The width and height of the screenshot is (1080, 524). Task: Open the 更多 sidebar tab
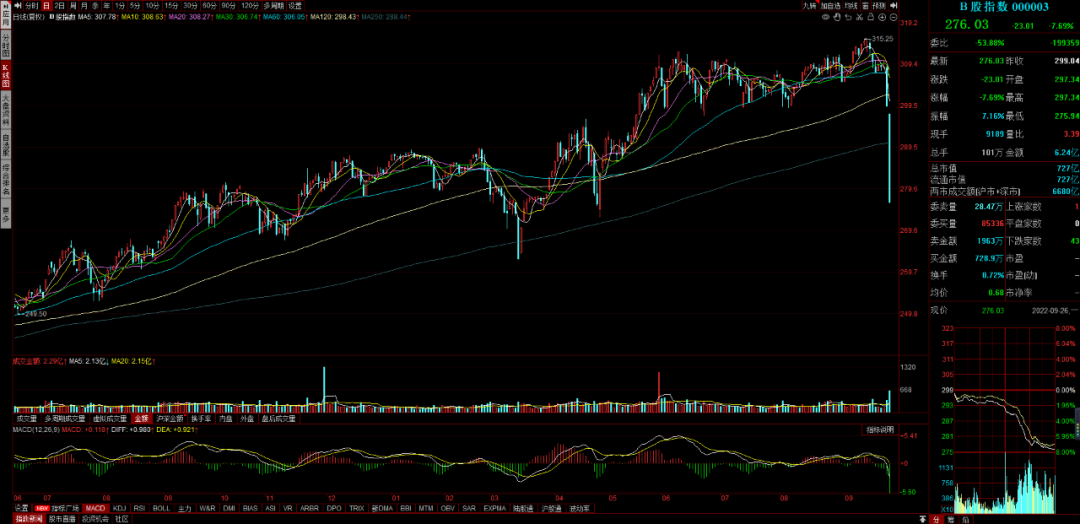[x=6, y=213]
